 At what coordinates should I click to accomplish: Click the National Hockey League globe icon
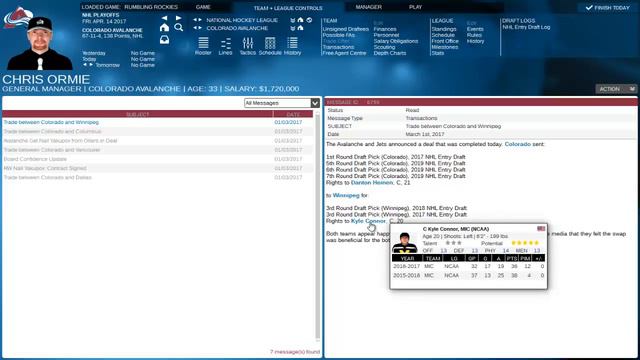pyautogui.click(x=309, y=20)
